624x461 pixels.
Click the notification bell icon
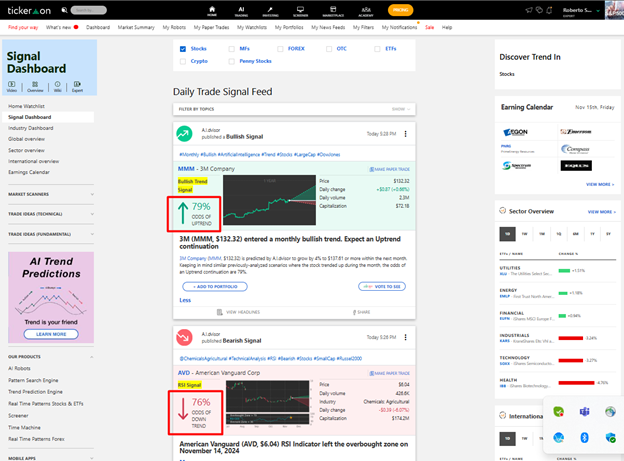pyautogui.click(x=549, y=10)
